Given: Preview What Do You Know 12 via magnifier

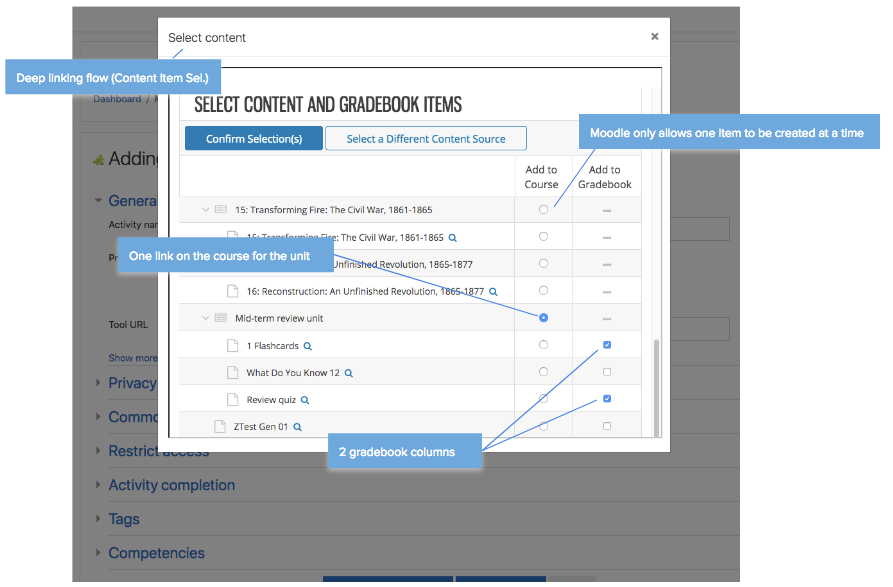Looking at the screenshot, I should coord(349,373).
